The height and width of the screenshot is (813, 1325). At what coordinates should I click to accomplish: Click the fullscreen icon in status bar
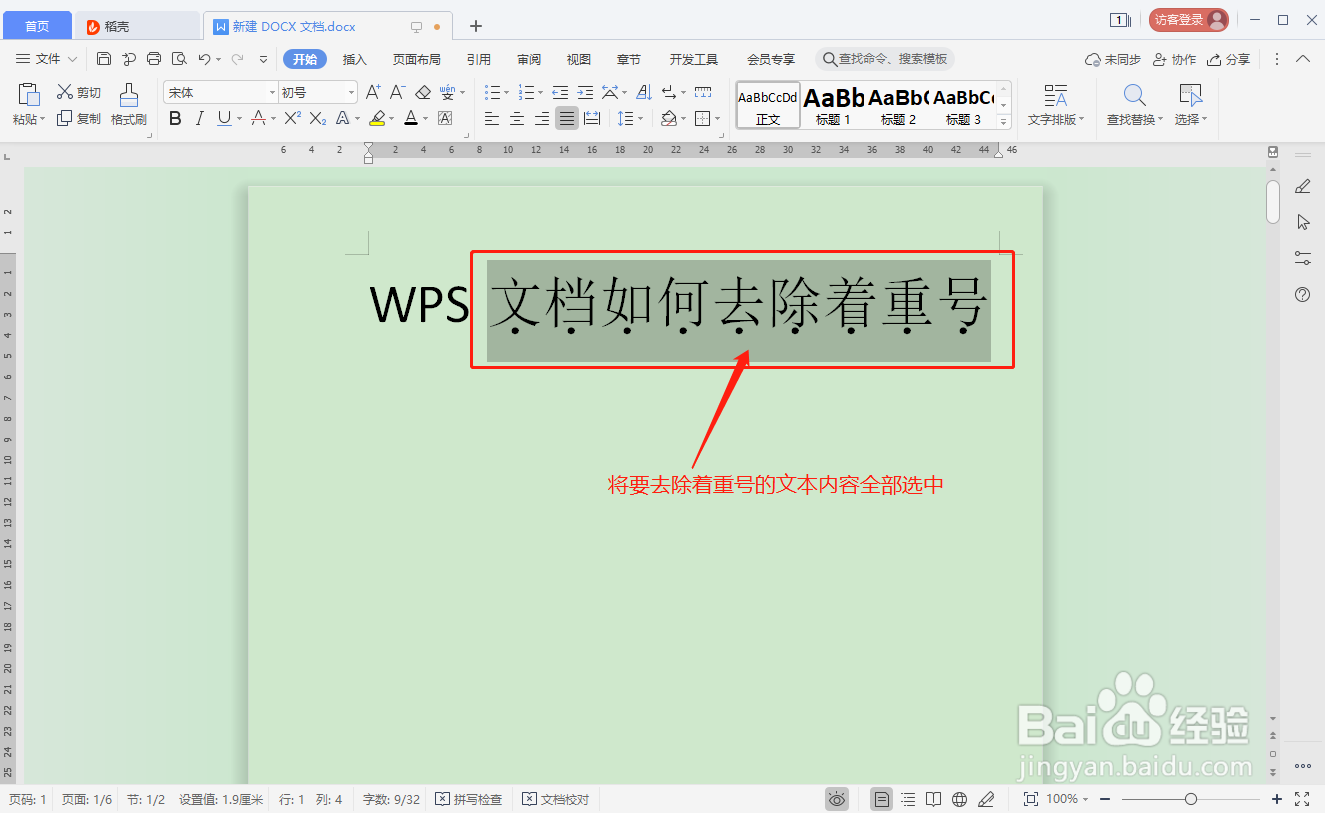tap(1302, 799)
